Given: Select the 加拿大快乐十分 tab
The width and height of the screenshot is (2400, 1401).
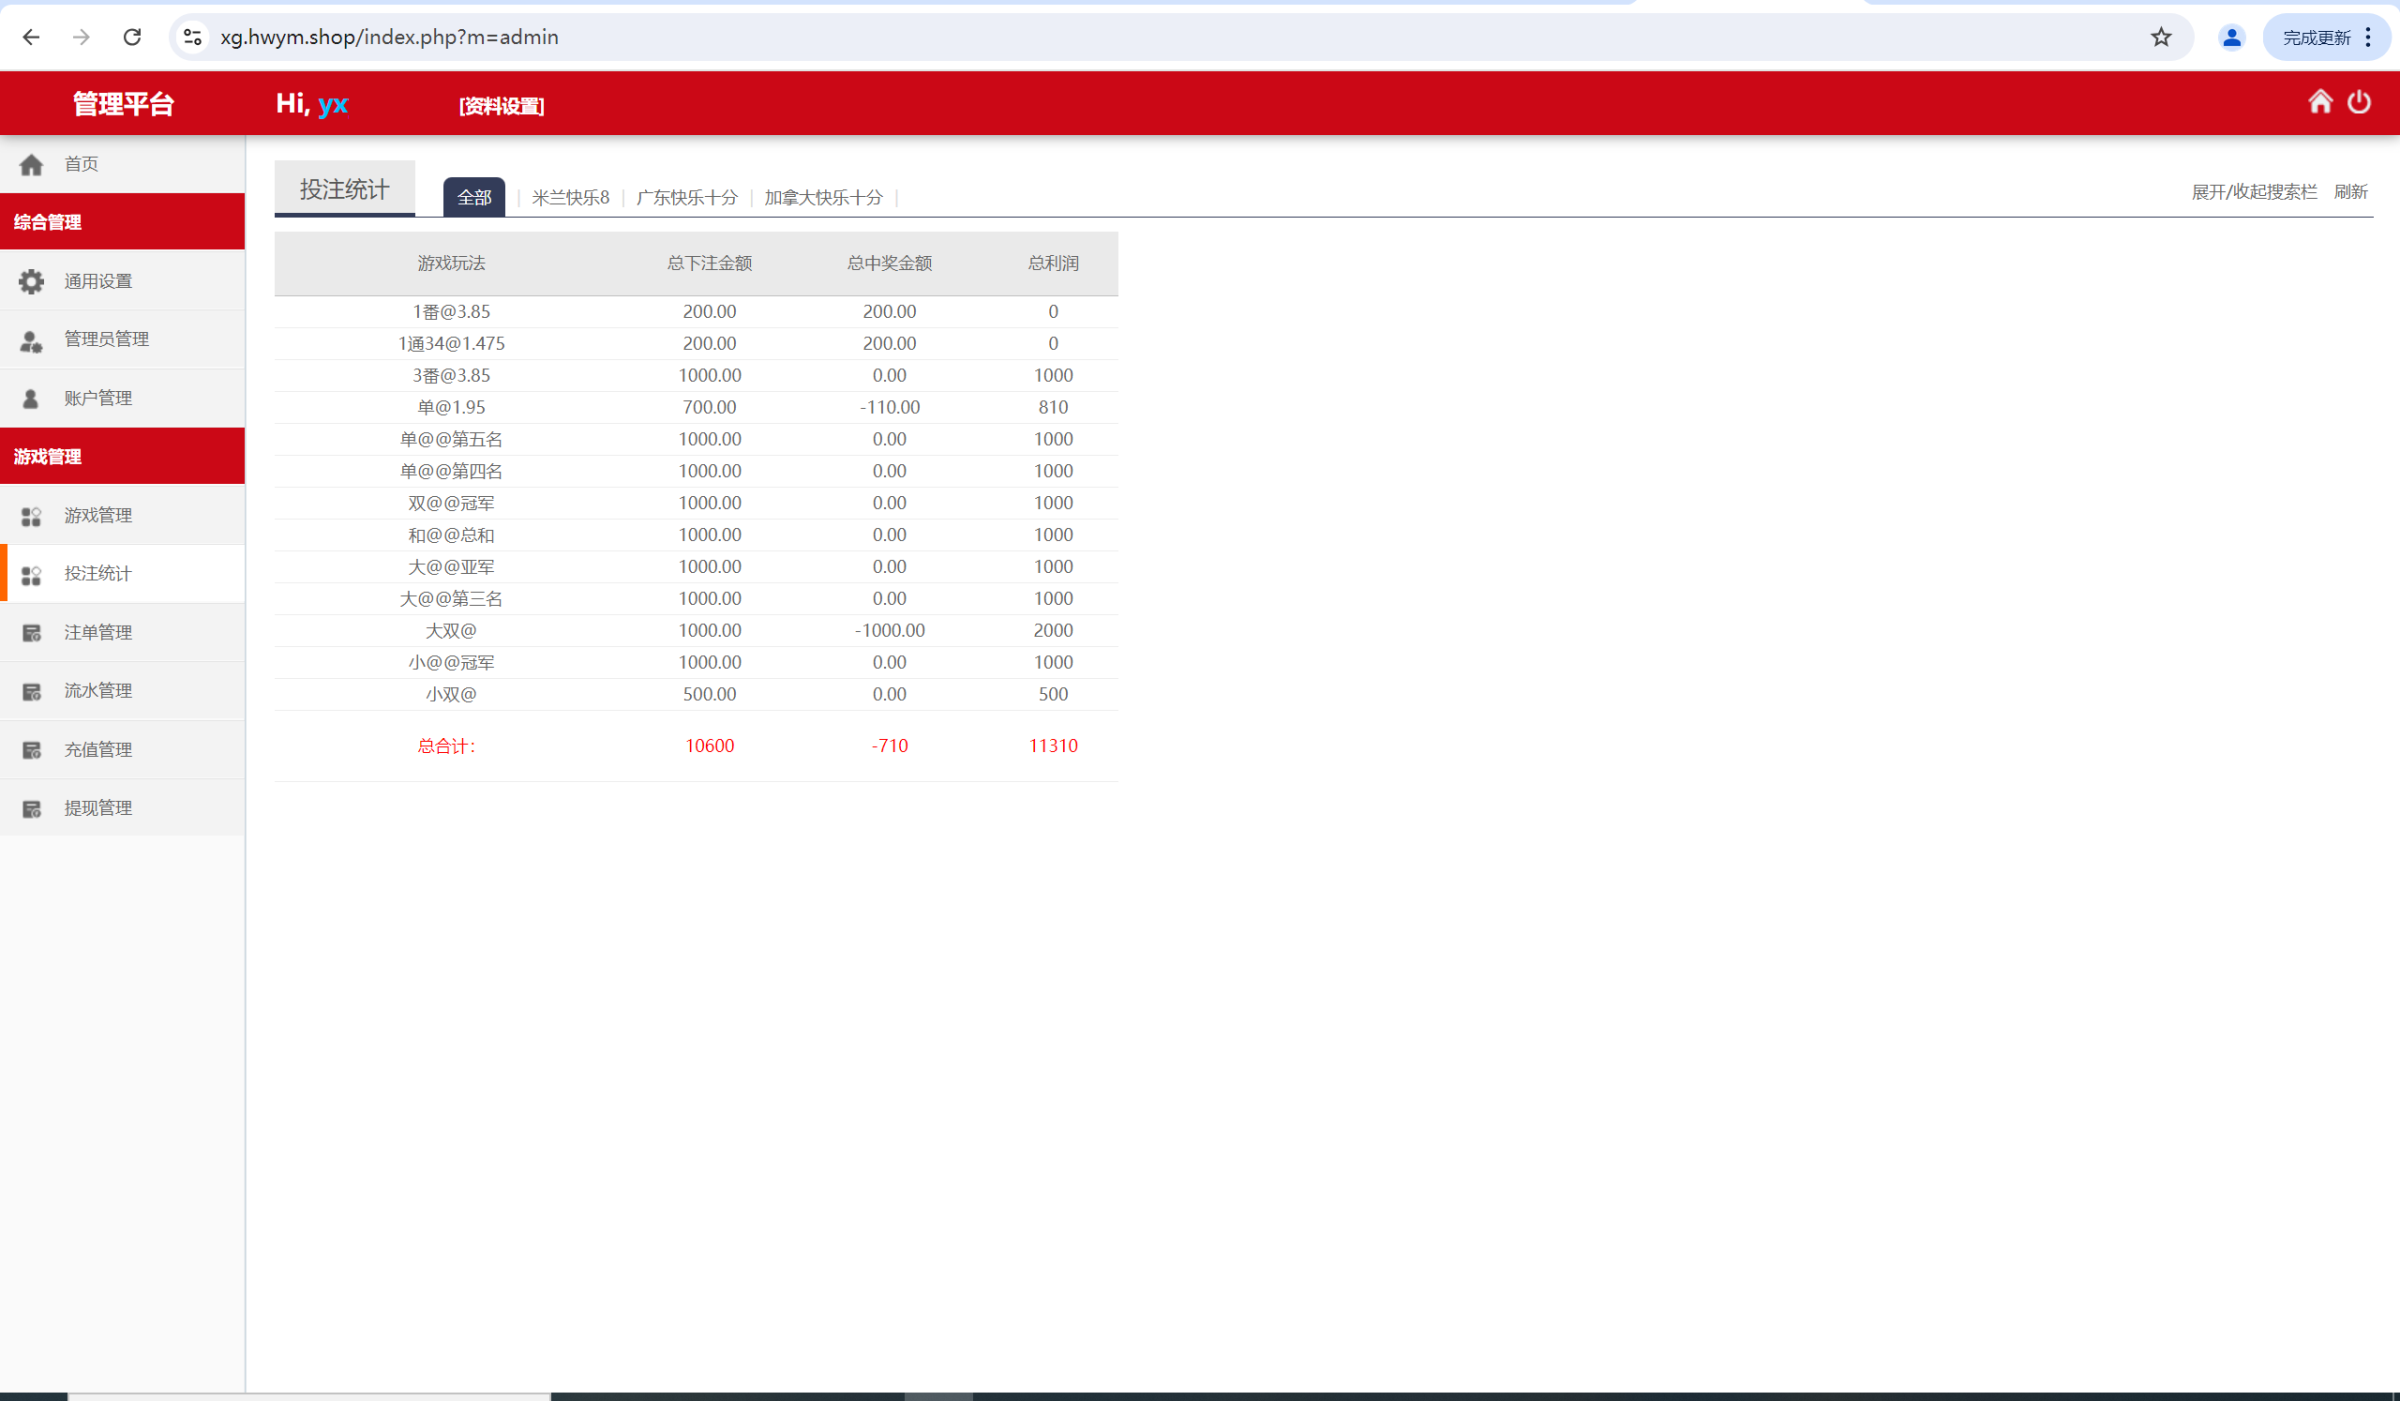Looking at the screenshot, I should 823,197.
